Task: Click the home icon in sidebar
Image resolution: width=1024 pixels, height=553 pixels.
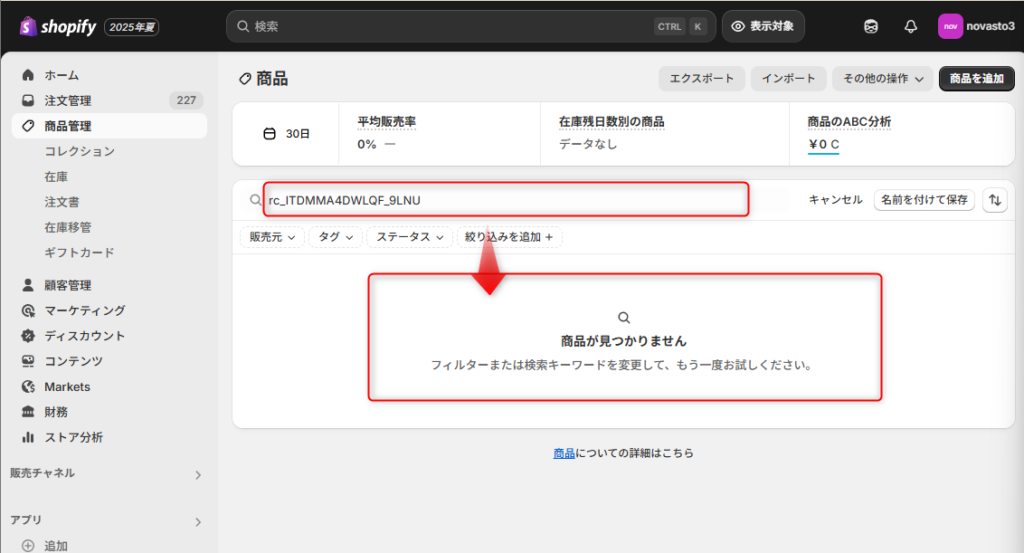Action: pos(28,75)
